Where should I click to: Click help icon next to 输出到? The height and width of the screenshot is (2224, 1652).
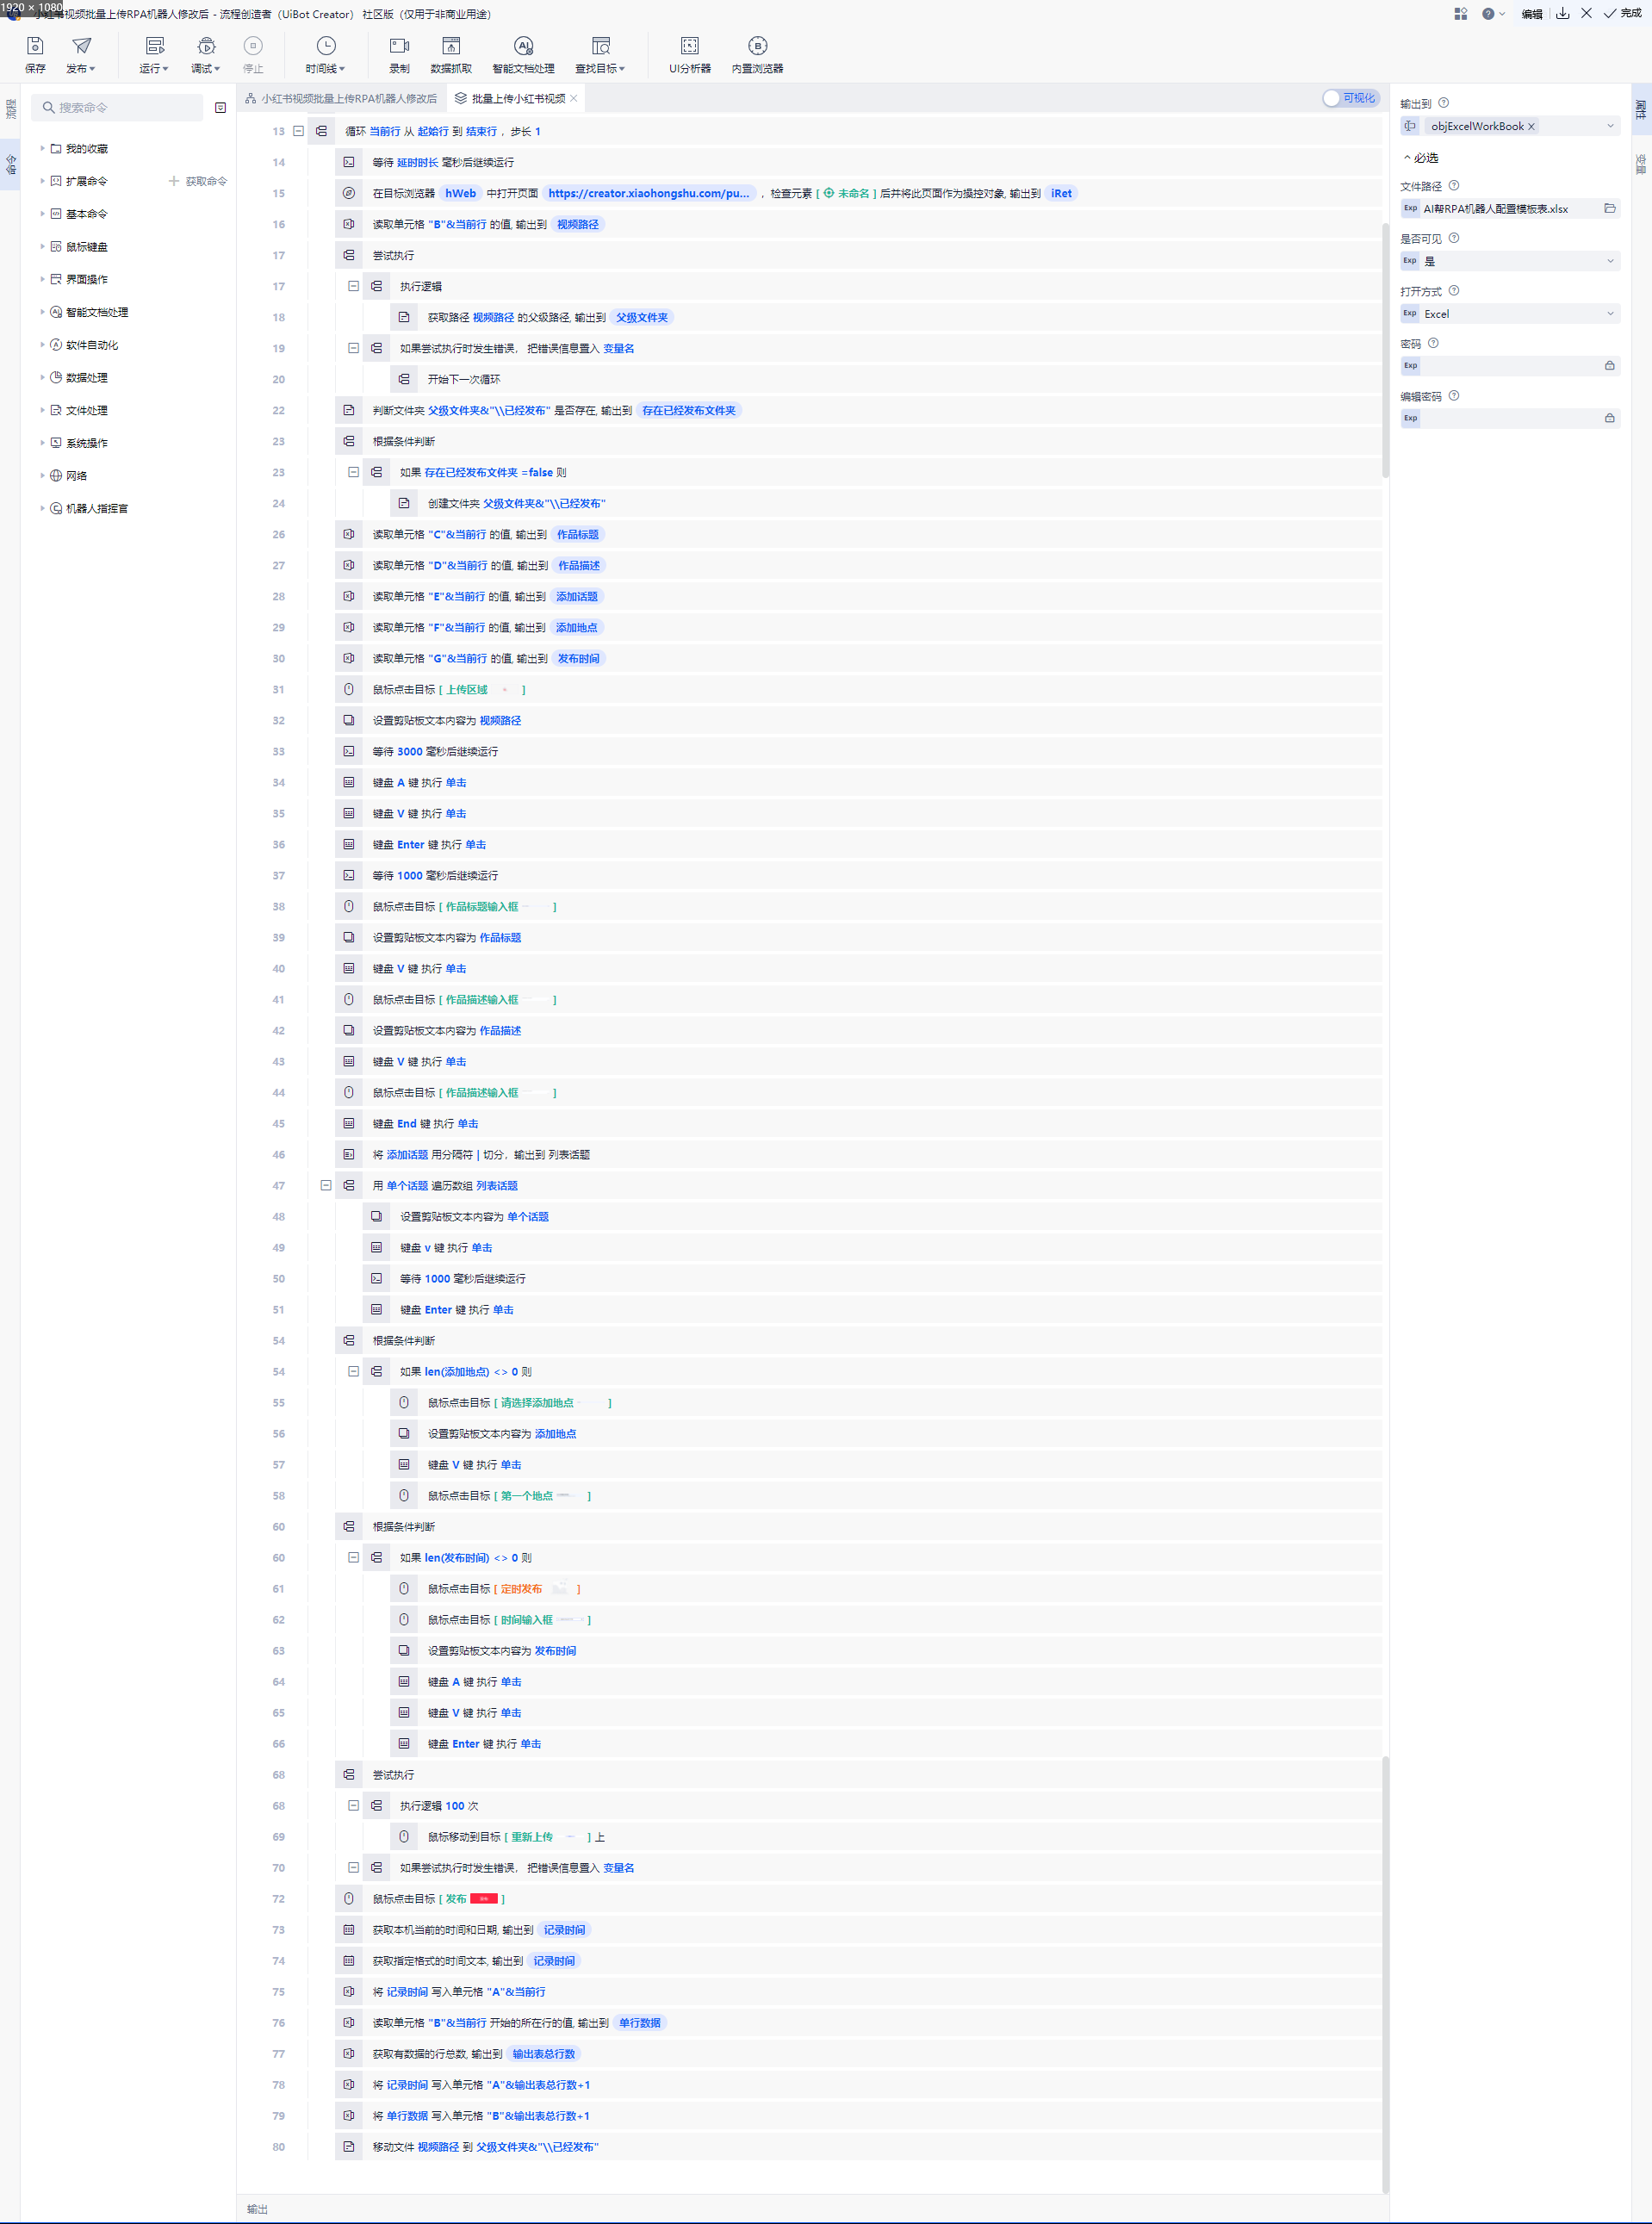click(x=1443, y=103)
